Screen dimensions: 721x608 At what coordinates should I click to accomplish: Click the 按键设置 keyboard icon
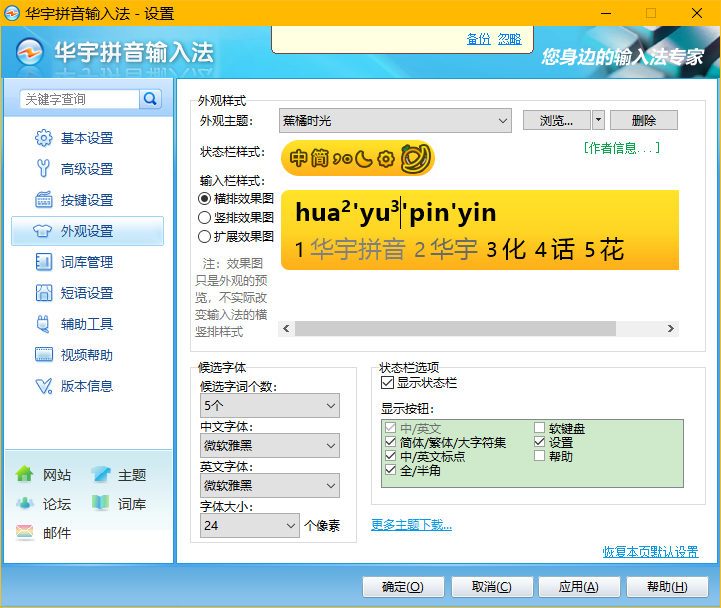[44, 200]
